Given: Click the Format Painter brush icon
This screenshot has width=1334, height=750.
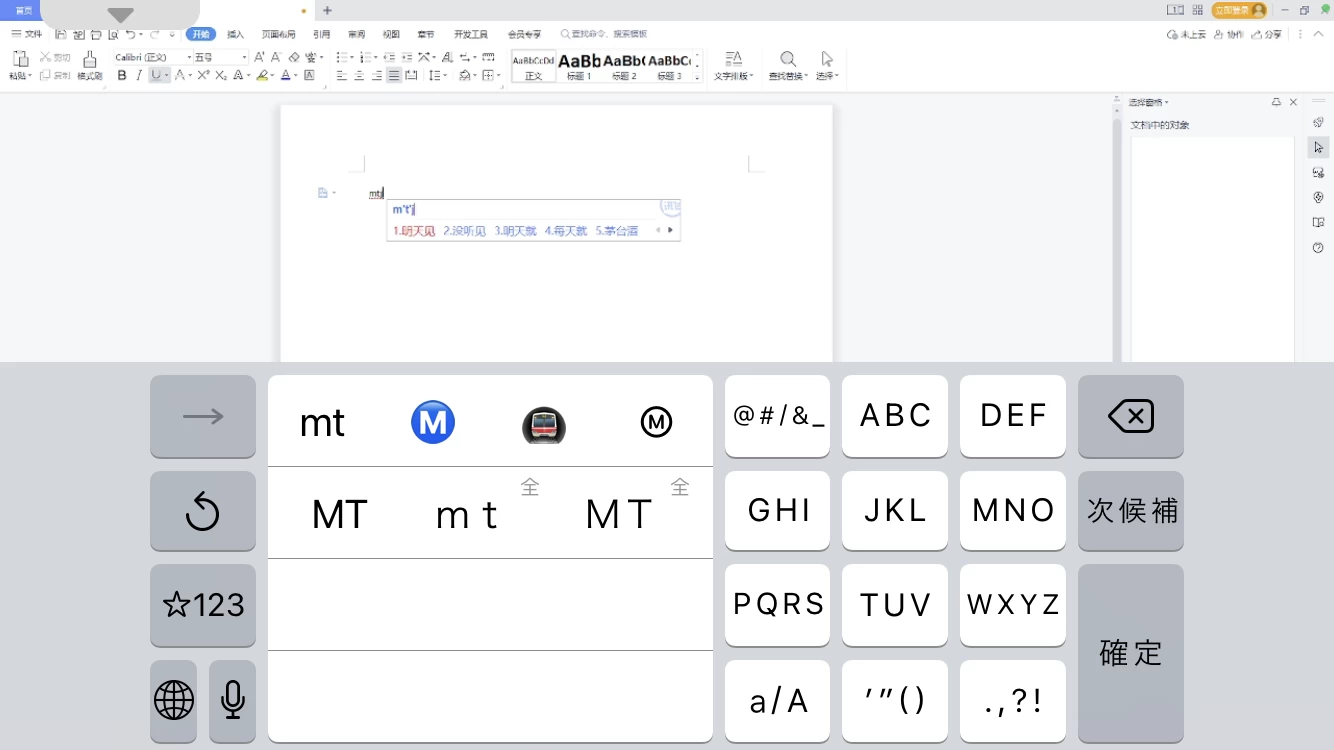Looking at the screenshot, I should 90,59.
